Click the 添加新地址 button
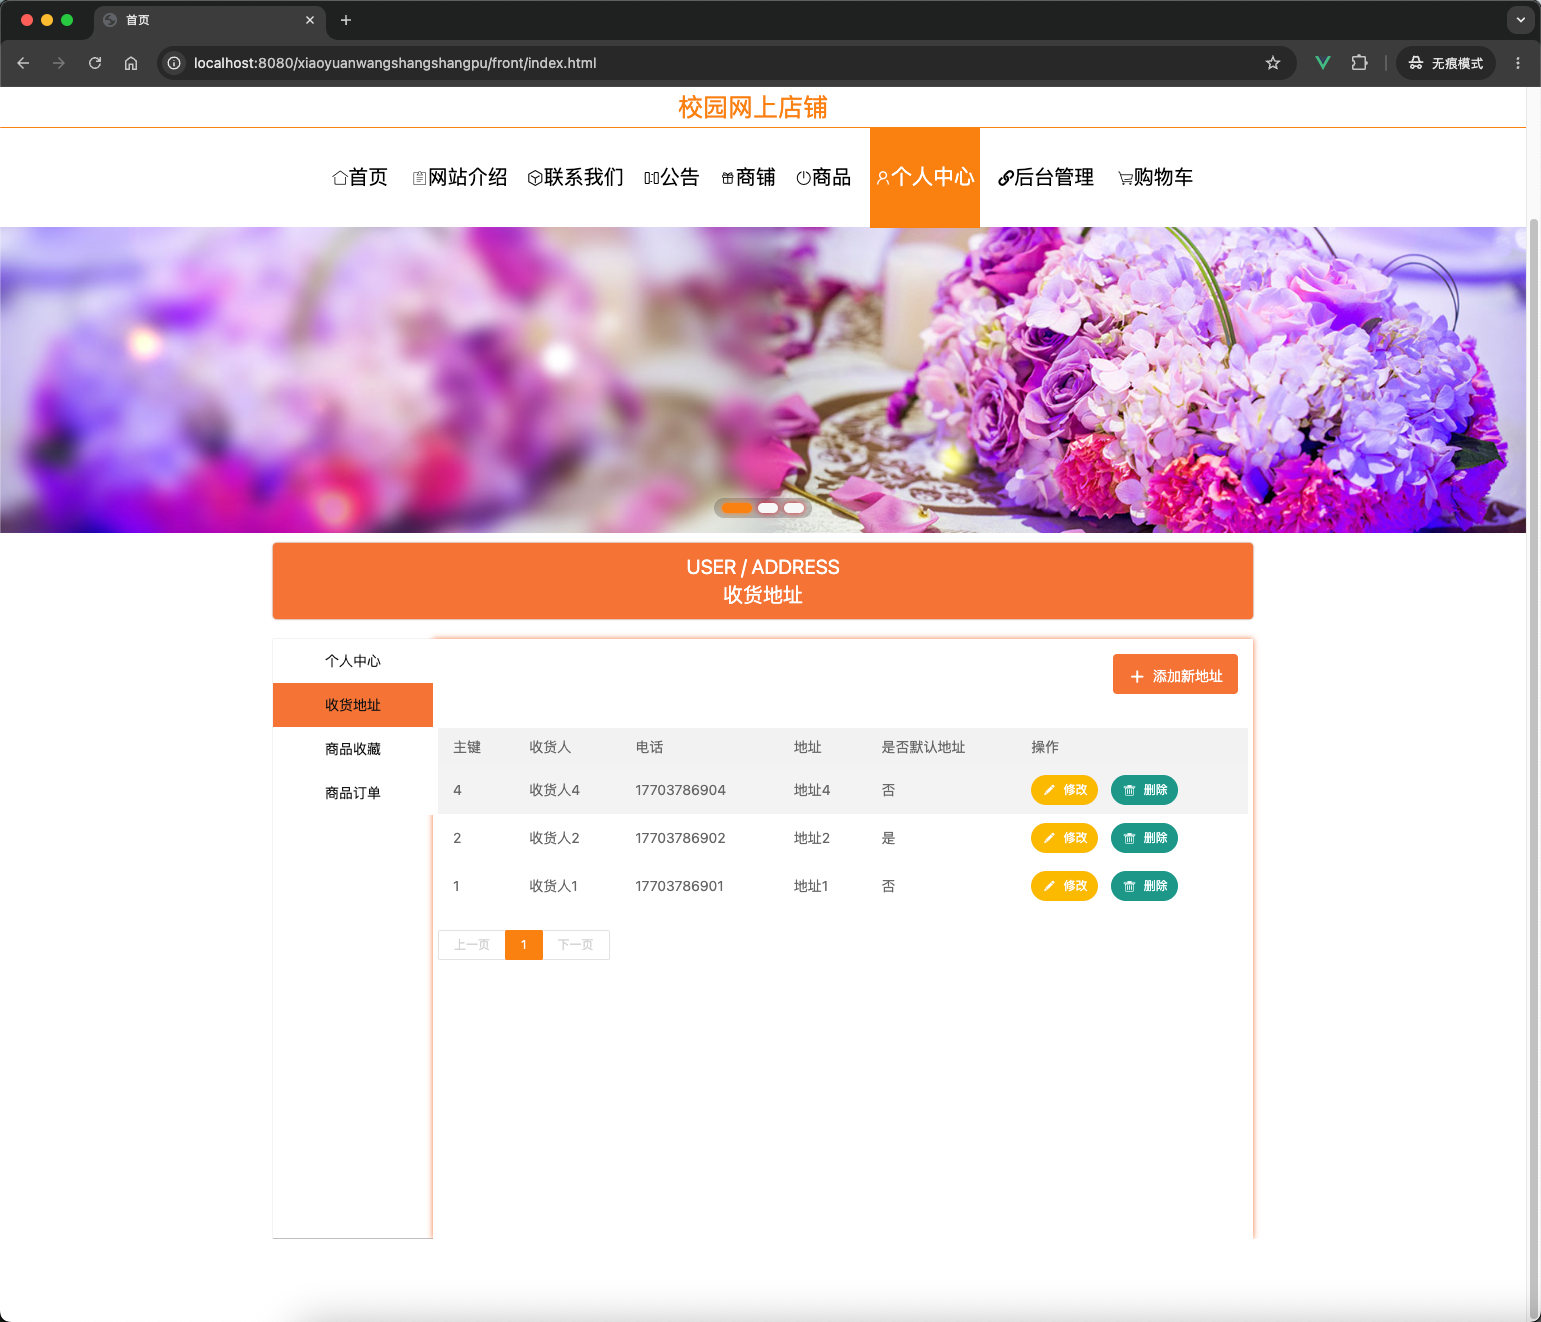 tap(1175, 674)
